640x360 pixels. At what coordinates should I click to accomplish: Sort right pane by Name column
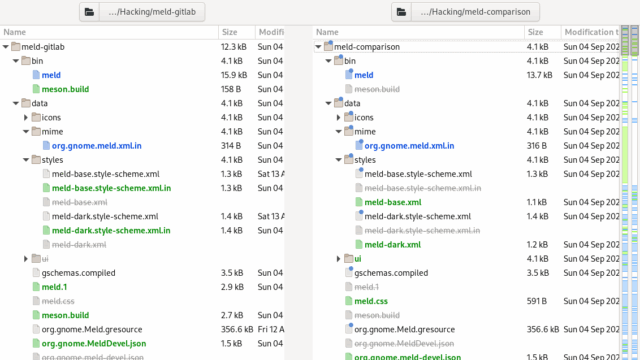pyautogui.click(x=418, y=32)
